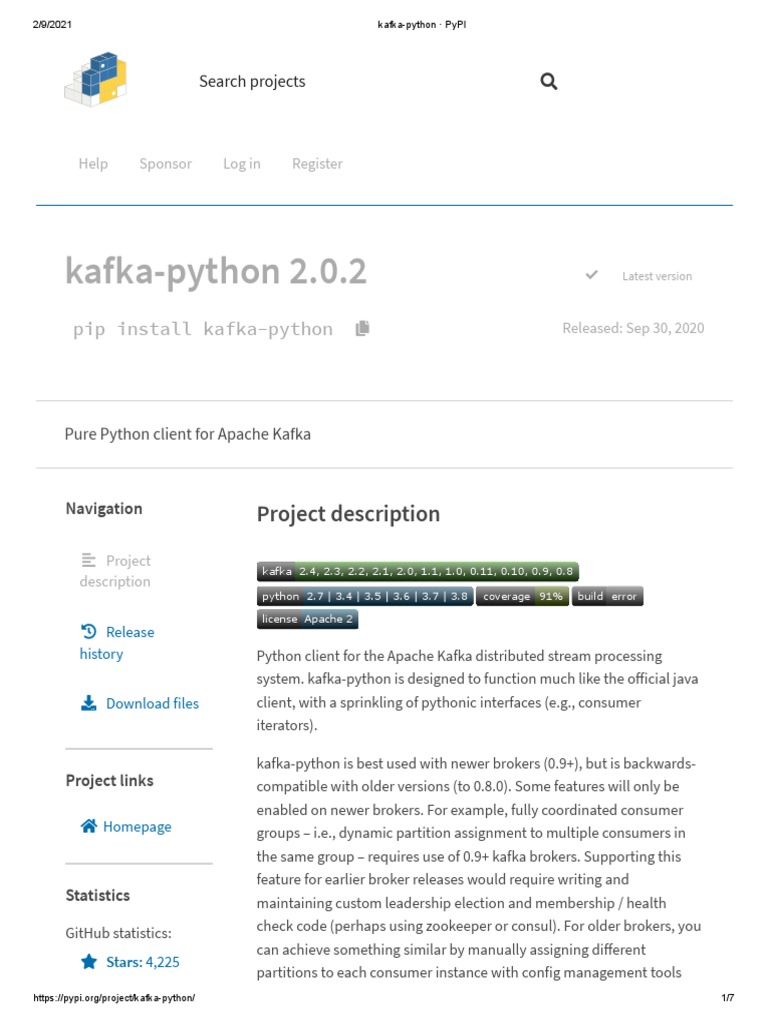Click the Release history clock icon

coord(89,631)
